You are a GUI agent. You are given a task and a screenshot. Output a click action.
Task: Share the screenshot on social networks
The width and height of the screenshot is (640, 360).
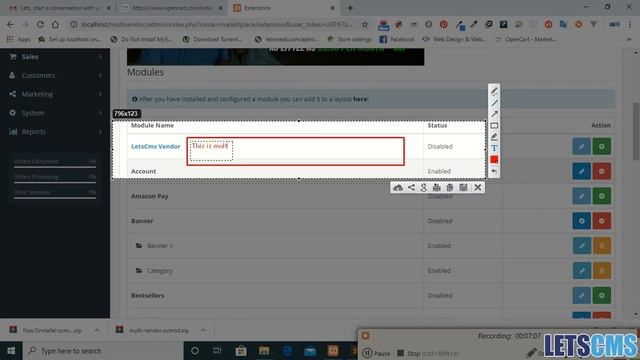[x=411, y=187]
